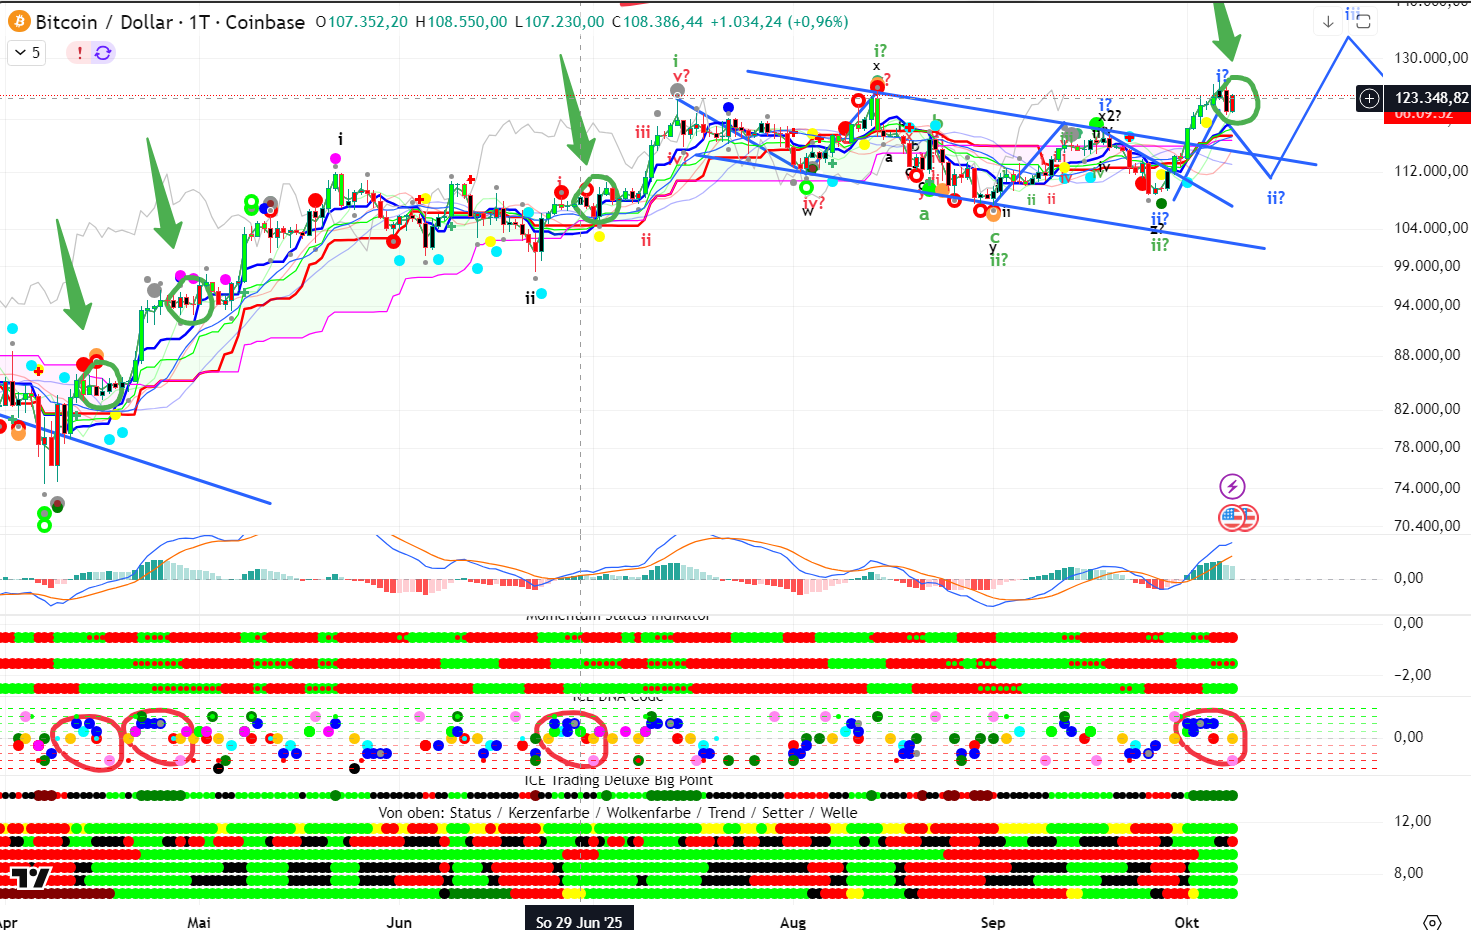Click the plus icon beside price 123.348,82
Viewport: 1471px width, 930px height.
(1369, 98)
